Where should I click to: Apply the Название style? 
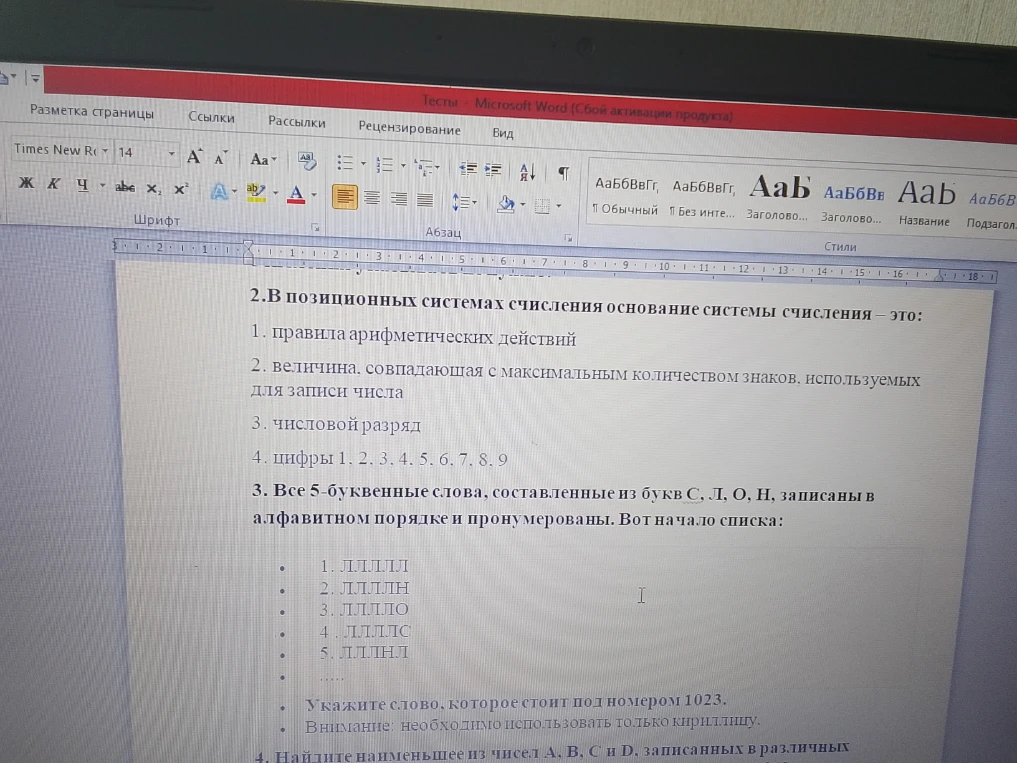point(926,204)
